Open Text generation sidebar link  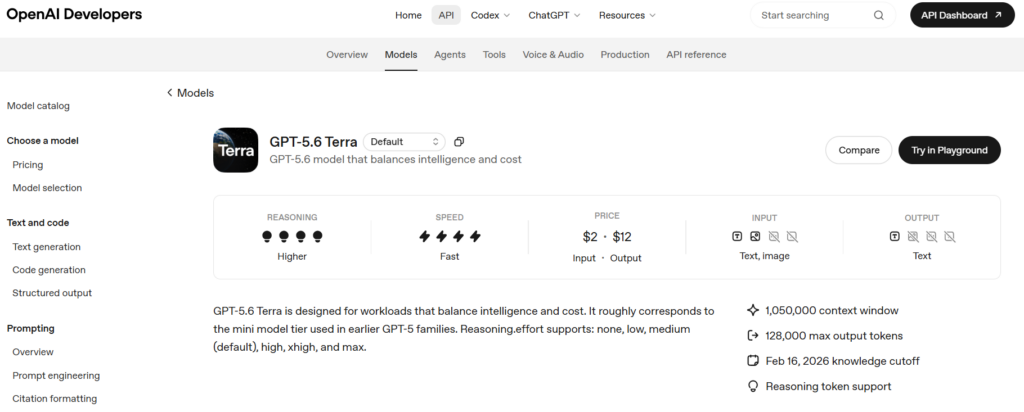coord(46,247)
